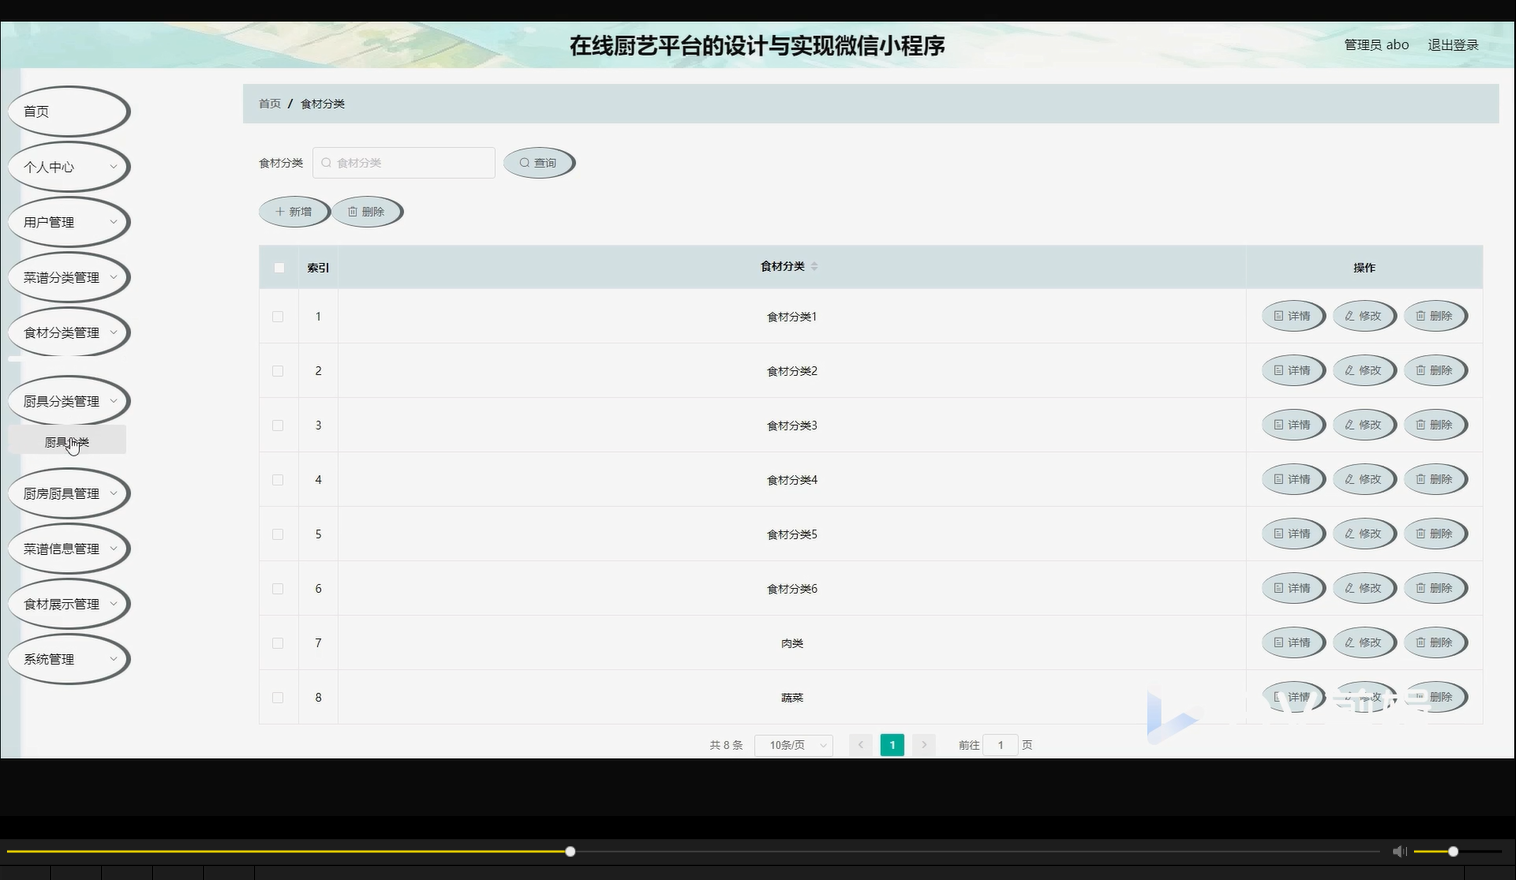Screen dimensions: 1516x880
Task: Click the next page arrow
Action: [x=924, y=745]
